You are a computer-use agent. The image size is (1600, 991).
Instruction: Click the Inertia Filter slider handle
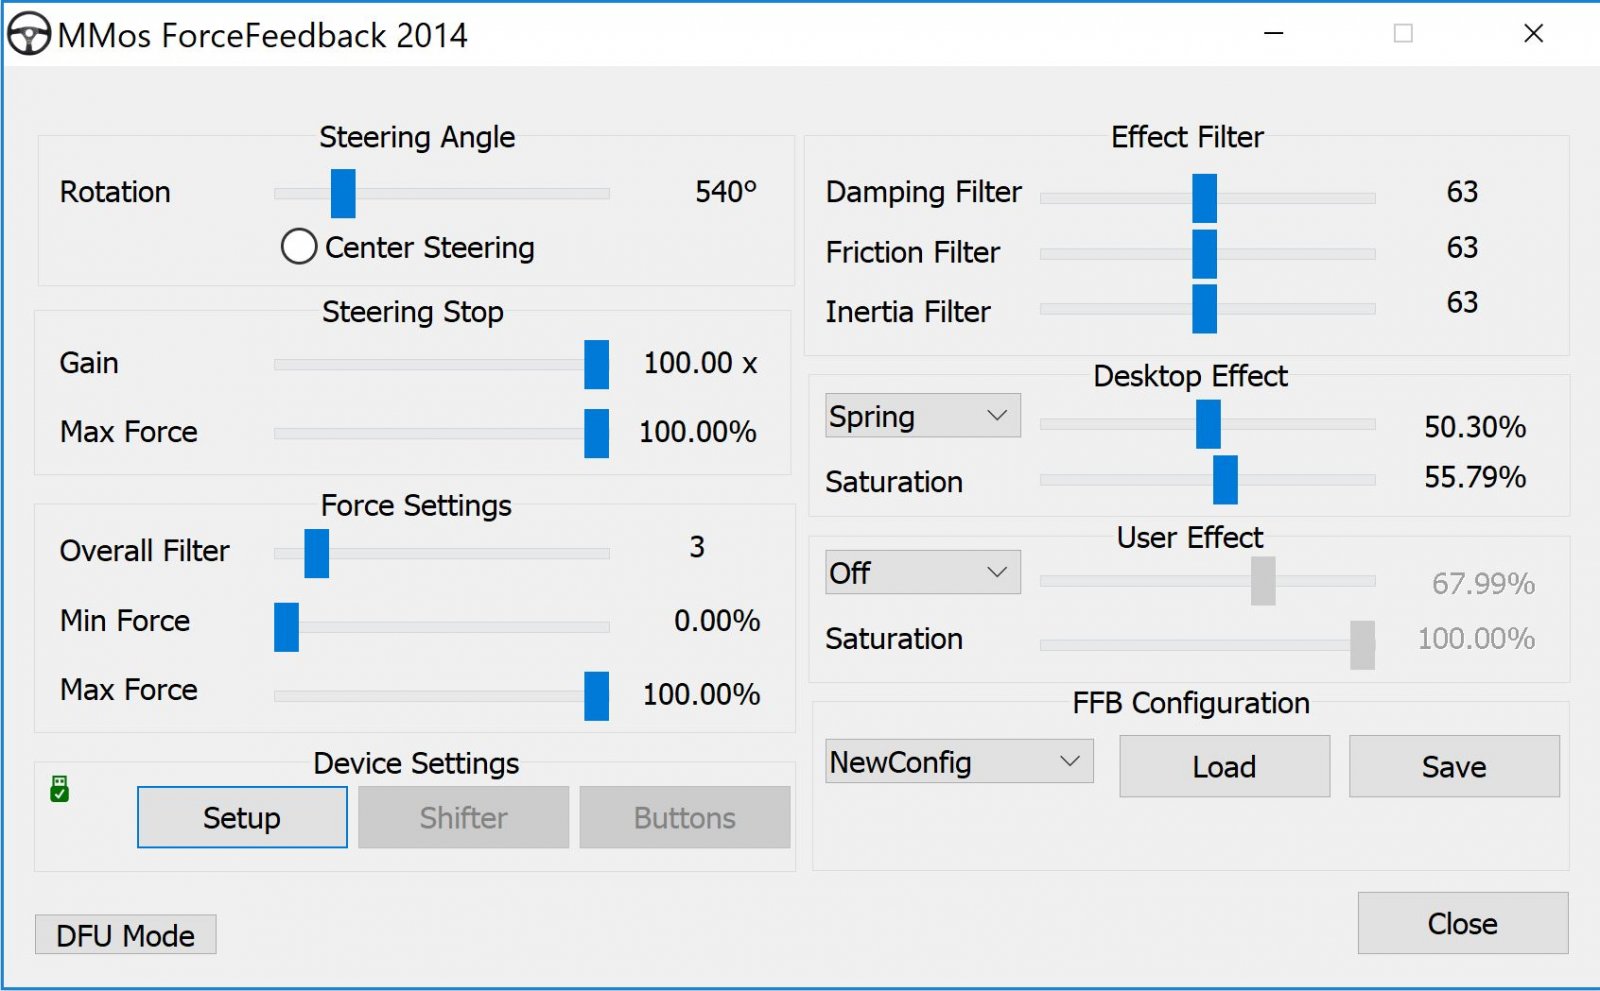[x=1204, y=309]
